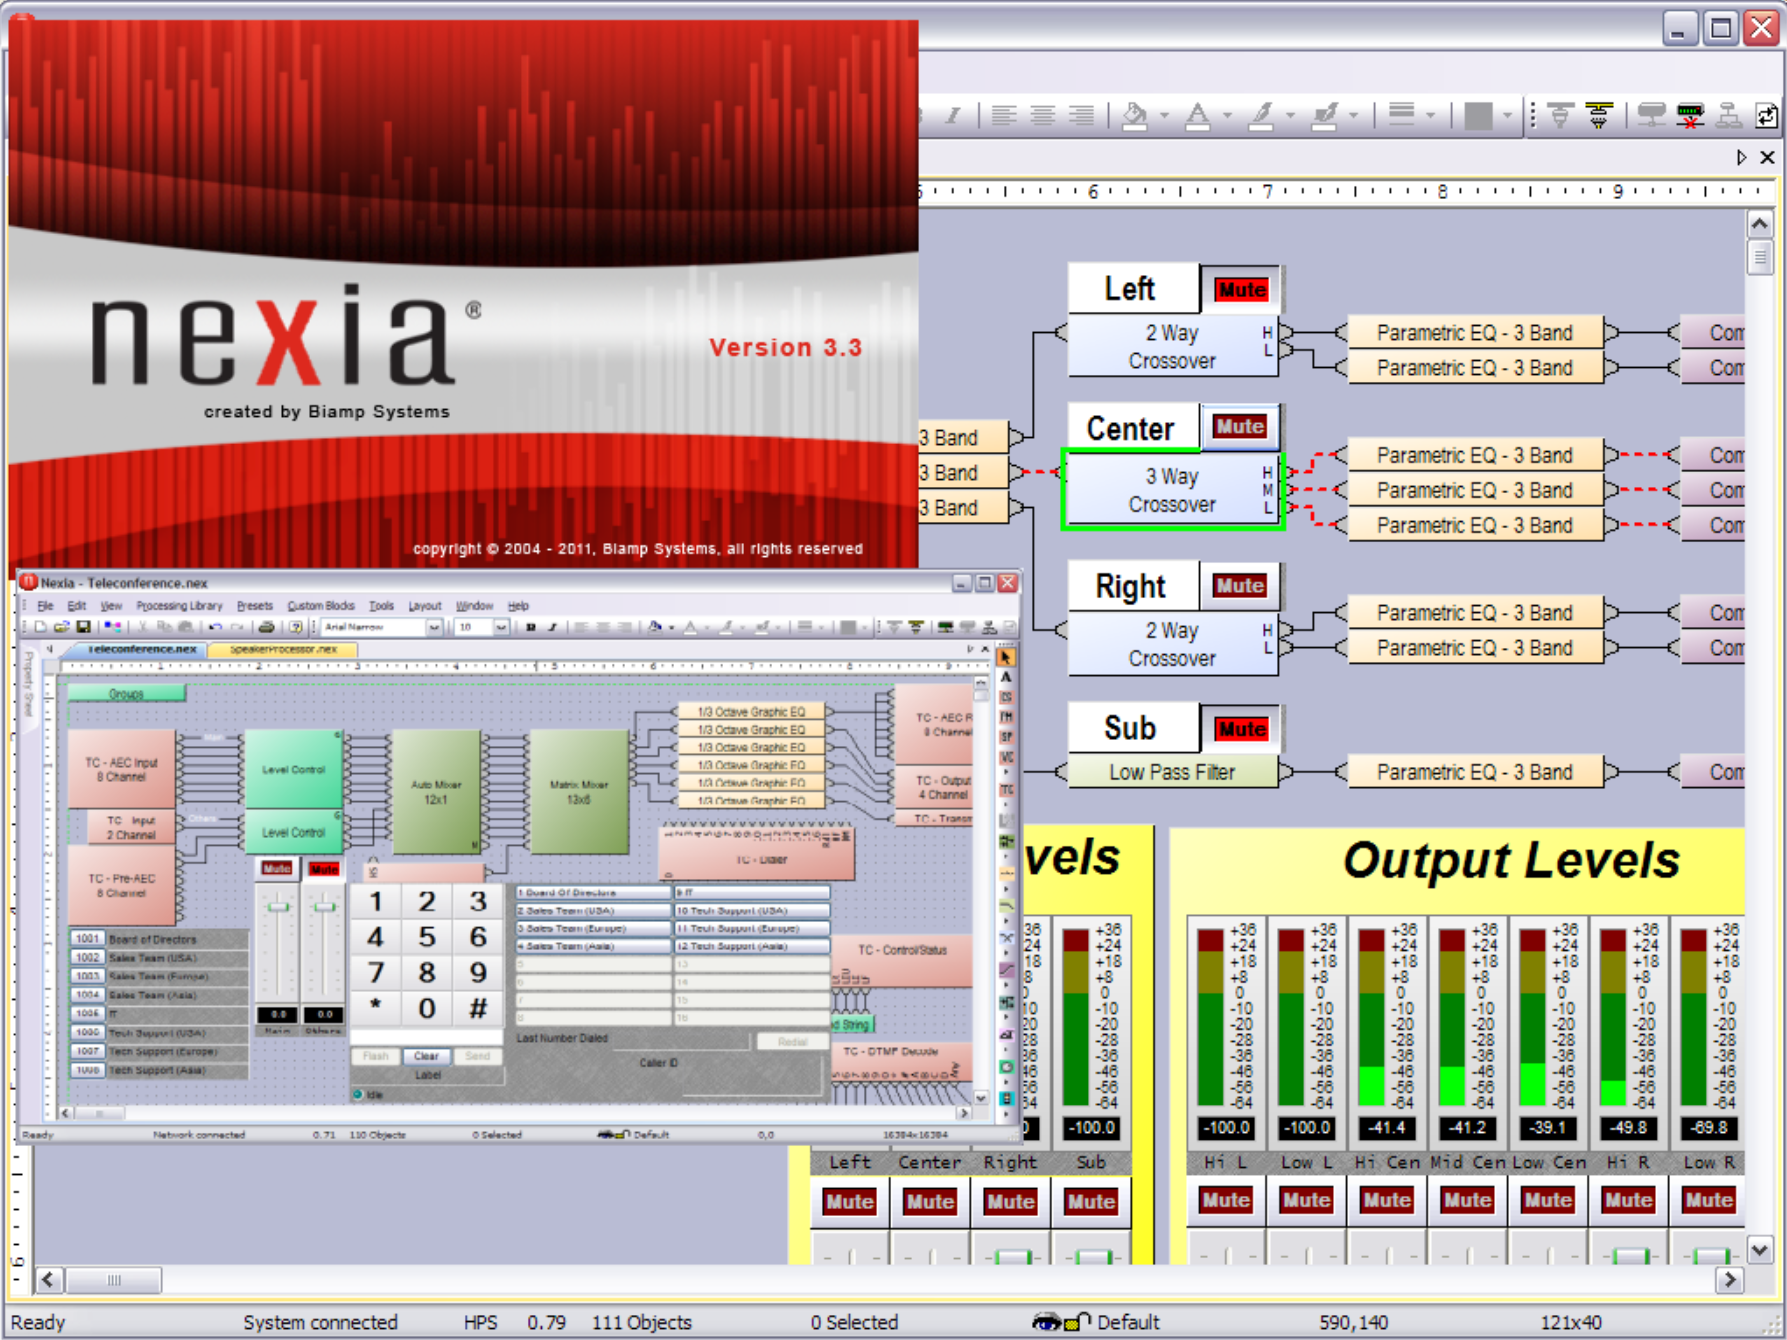
Task: Click the new file icon in Teleconference window
Action: pos(40,627)
